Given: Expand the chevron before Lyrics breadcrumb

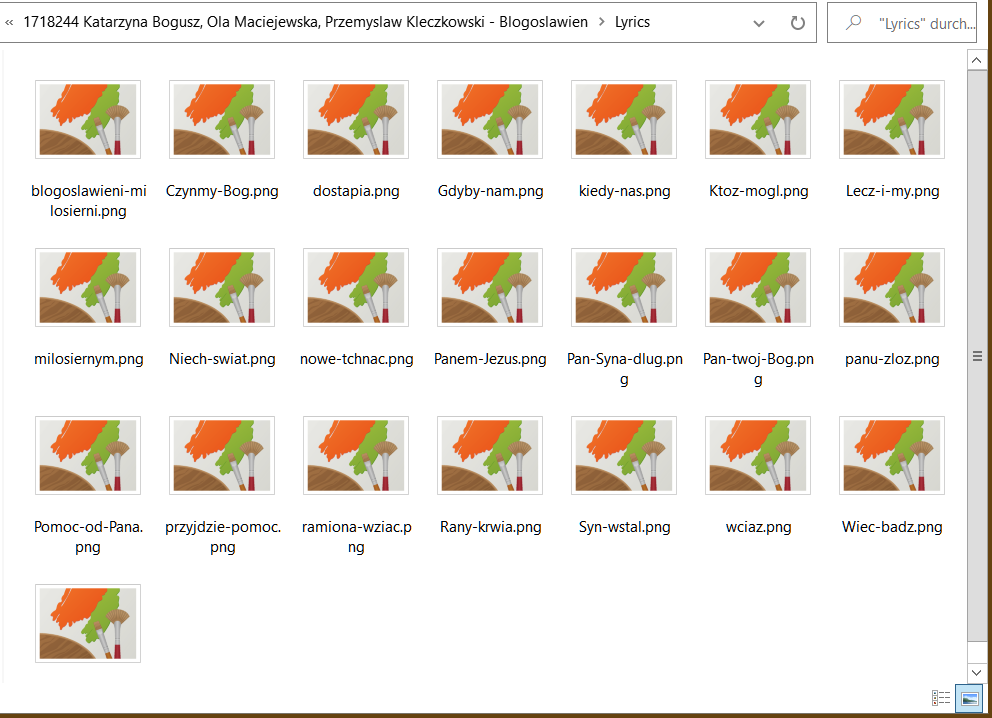Looking at the screenshot, I should pyautogui.click(x=602, y=22).
